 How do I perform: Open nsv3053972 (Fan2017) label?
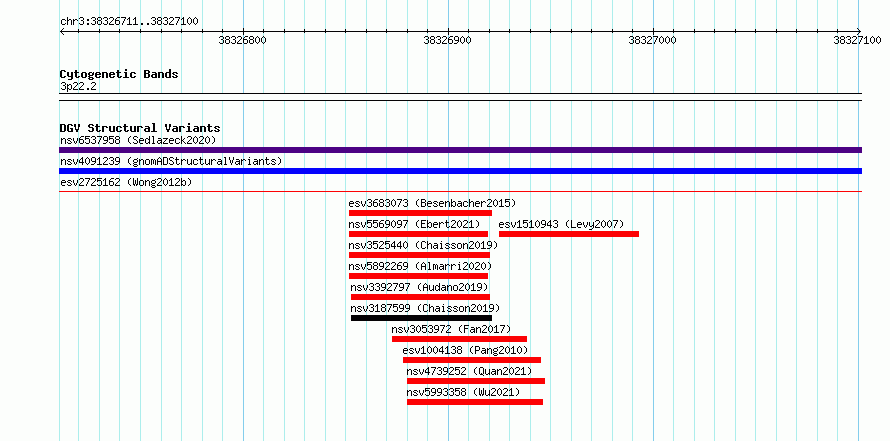tap(451, 329)
